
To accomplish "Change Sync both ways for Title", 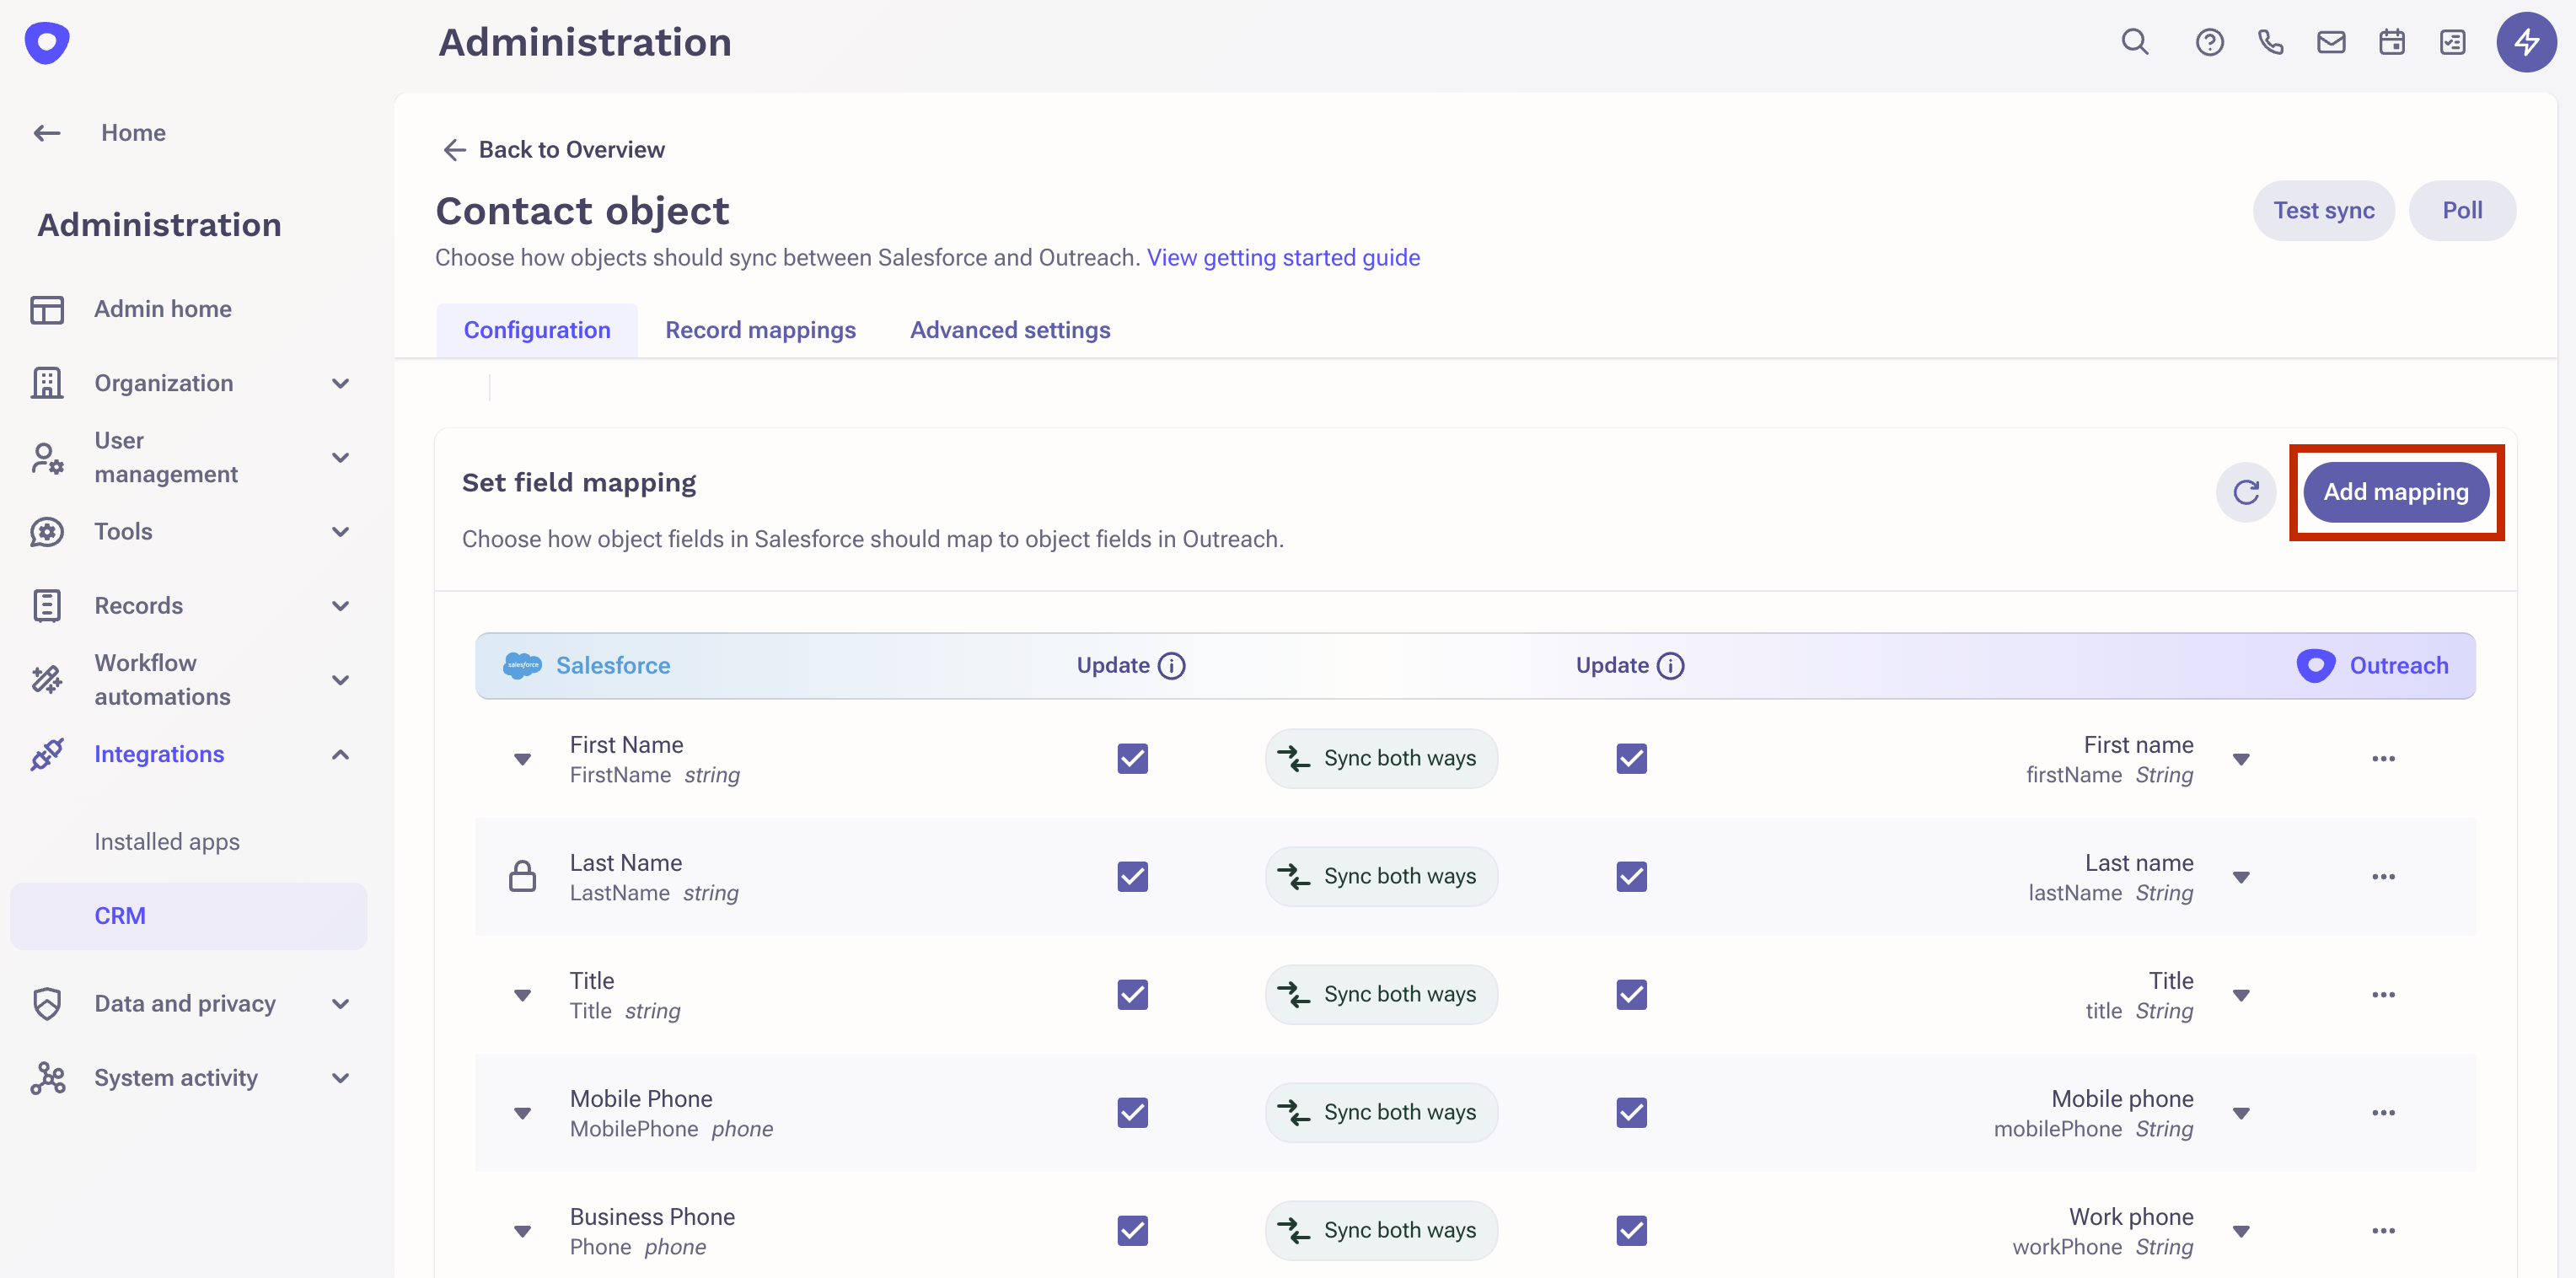I will (1381, 995).
